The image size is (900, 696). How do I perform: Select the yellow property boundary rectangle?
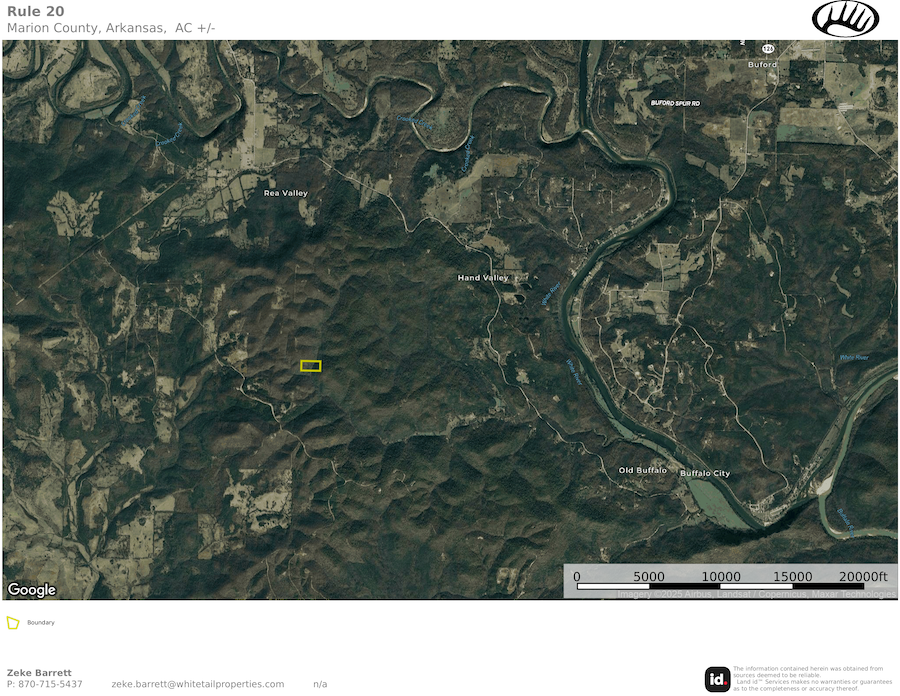click(x=311, y=366)
